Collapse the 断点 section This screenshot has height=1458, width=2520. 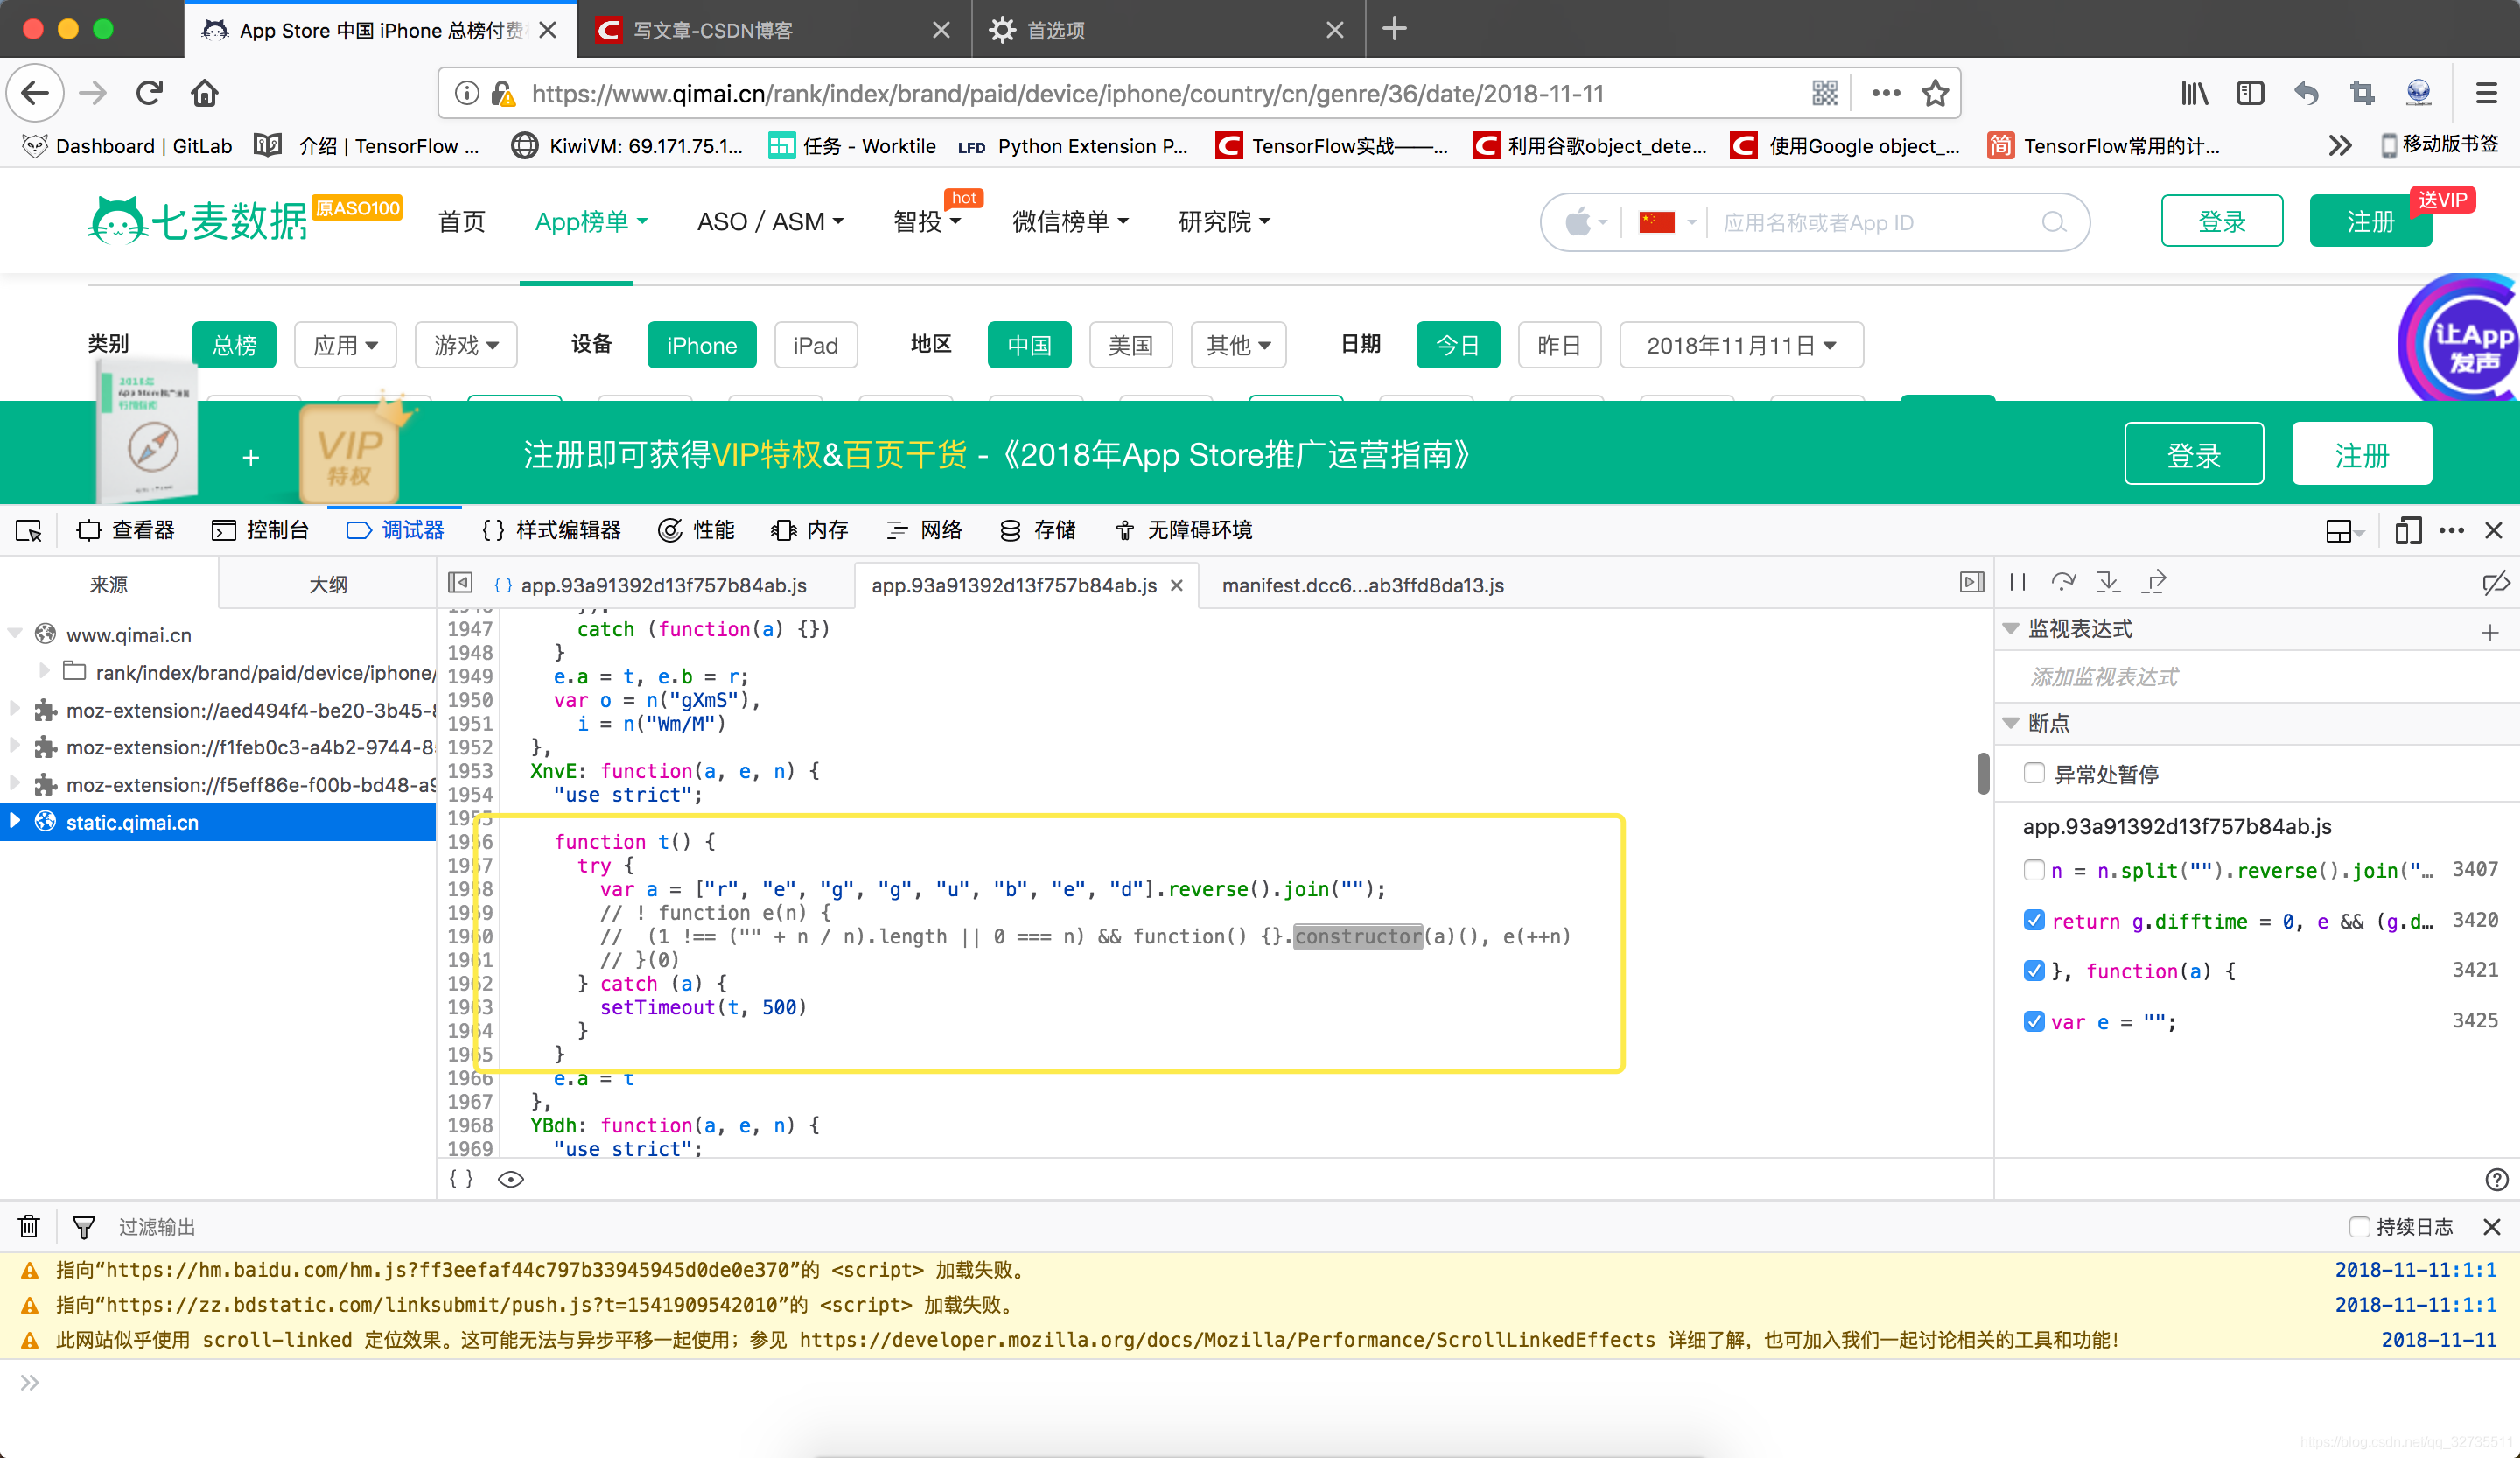[2012, 723]
